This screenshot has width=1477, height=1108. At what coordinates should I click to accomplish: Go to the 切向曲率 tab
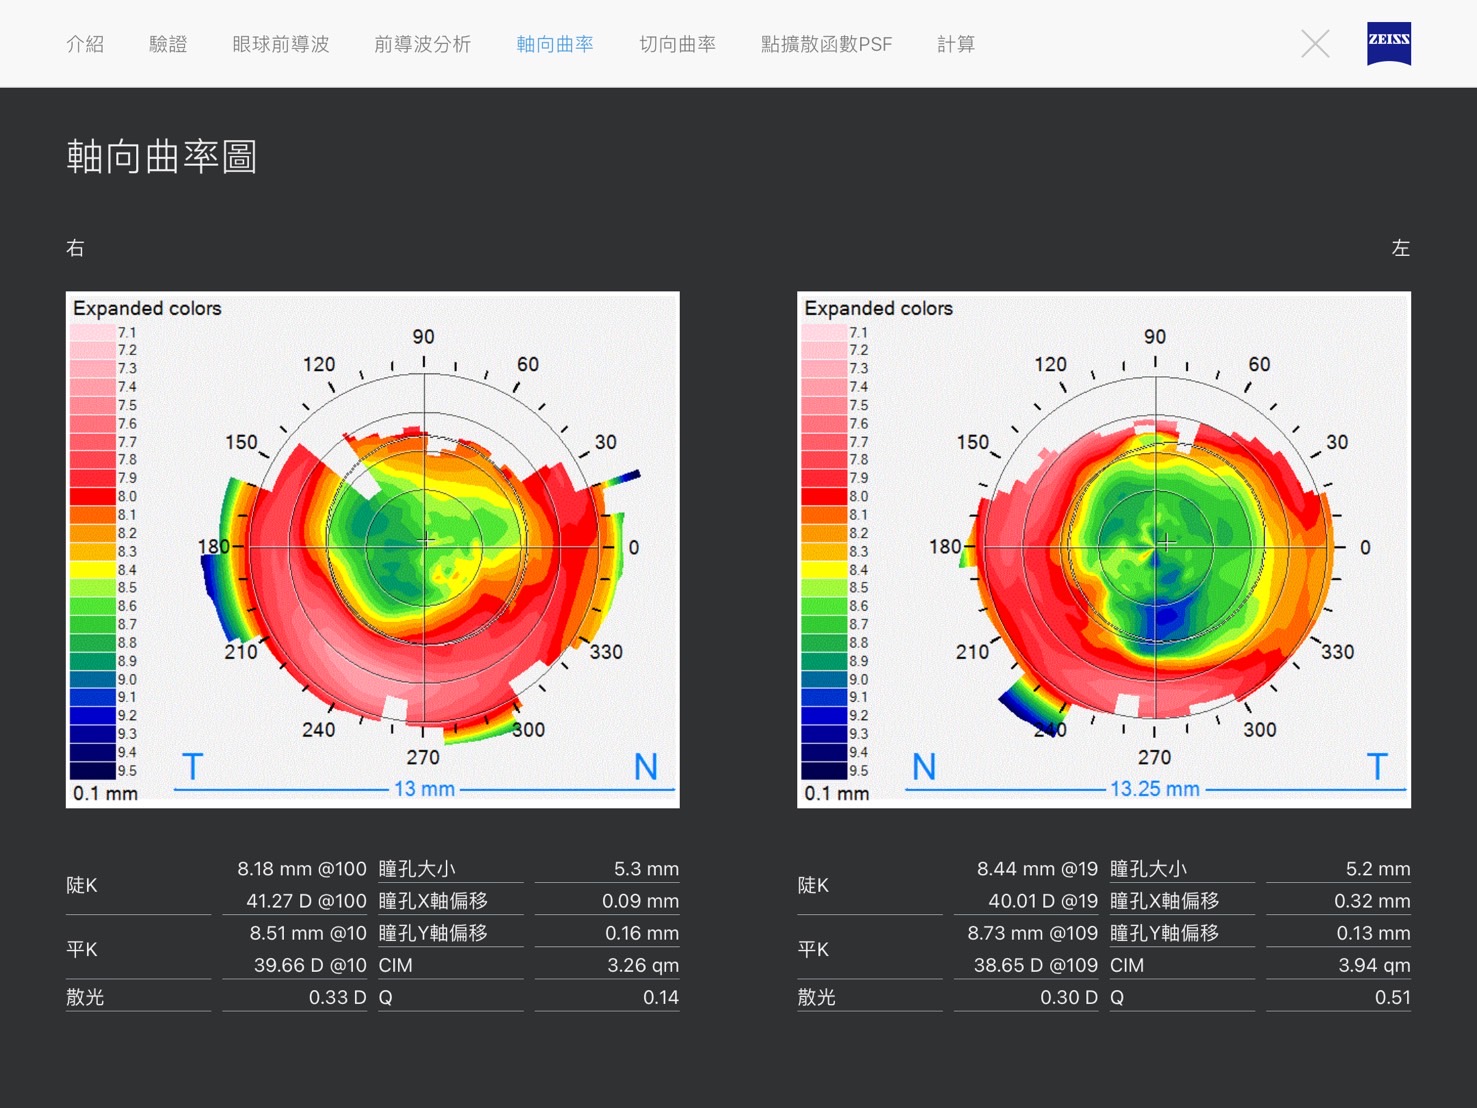click(x=677, y=44)
